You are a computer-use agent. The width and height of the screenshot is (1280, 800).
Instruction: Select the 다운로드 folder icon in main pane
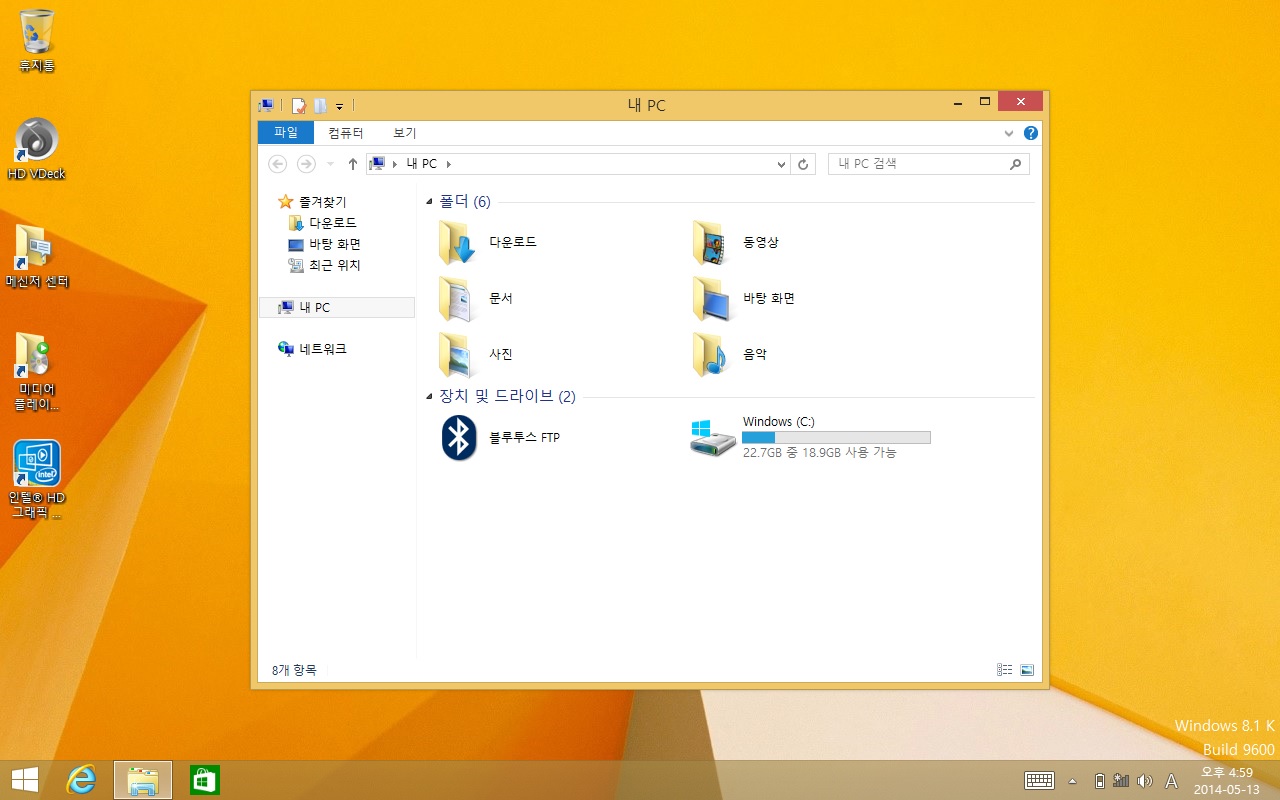click(x=456, y=242)
